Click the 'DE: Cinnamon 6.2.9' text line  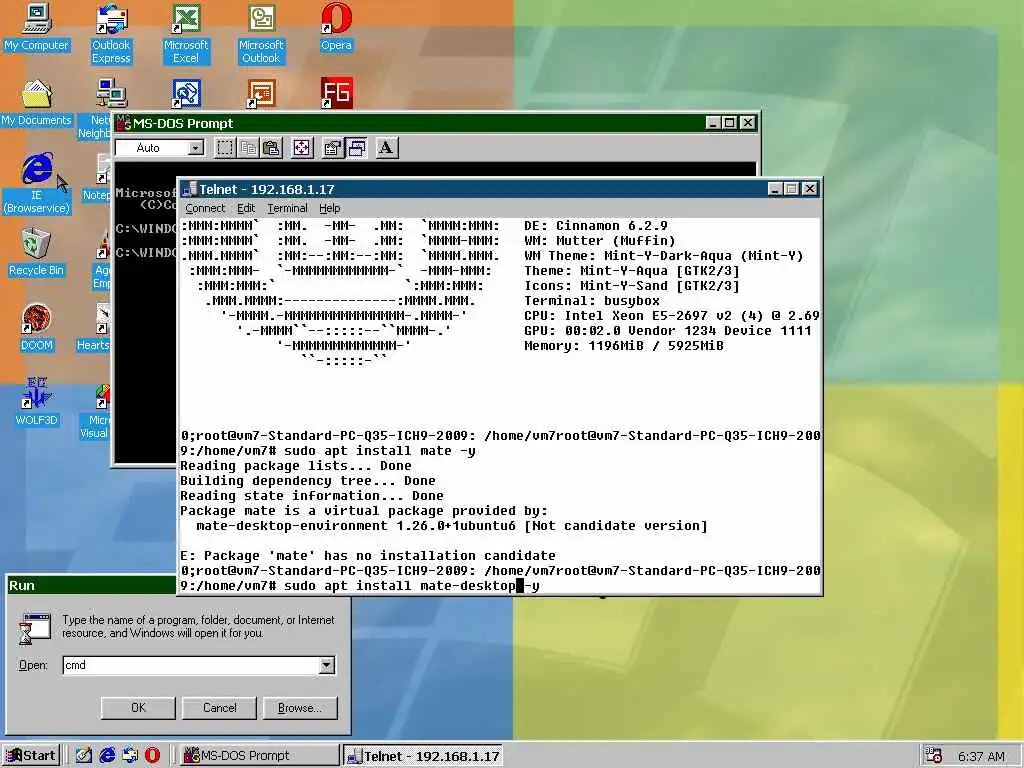596,226
